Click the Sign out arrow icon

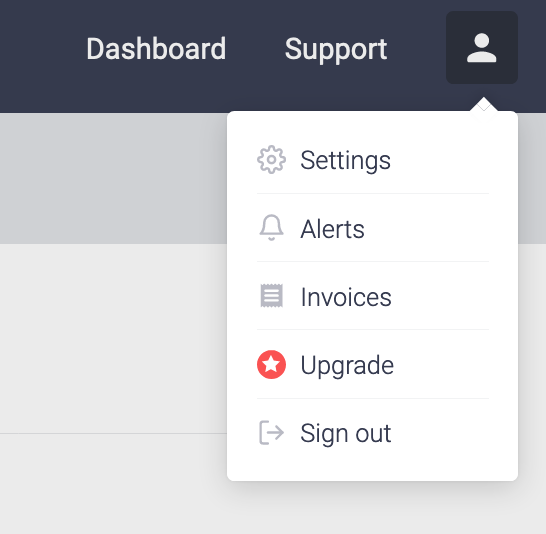click(271, 433)
